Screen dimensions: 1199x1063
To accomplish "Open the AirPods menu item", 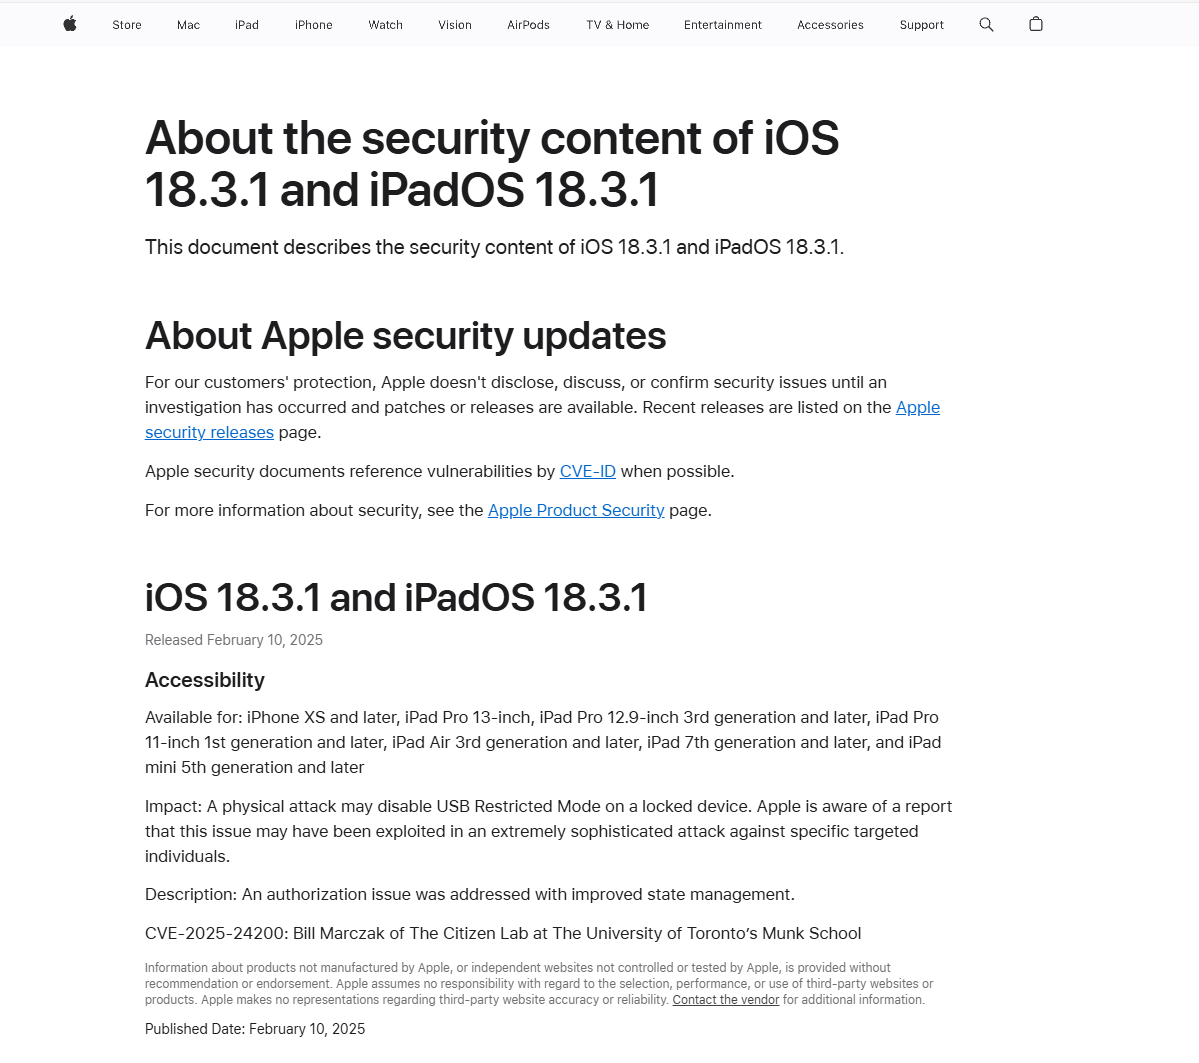I will [528, 24].
